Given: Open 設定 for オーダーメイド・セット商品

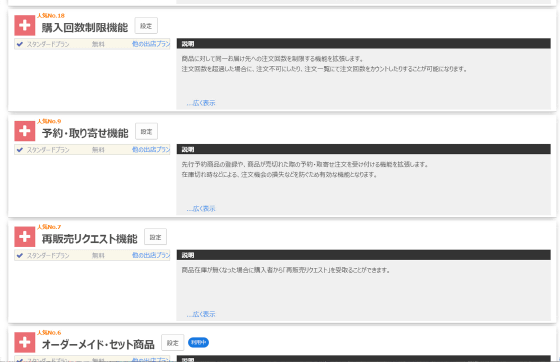Looking at the screenshot, I should click(x=172, y=343).
